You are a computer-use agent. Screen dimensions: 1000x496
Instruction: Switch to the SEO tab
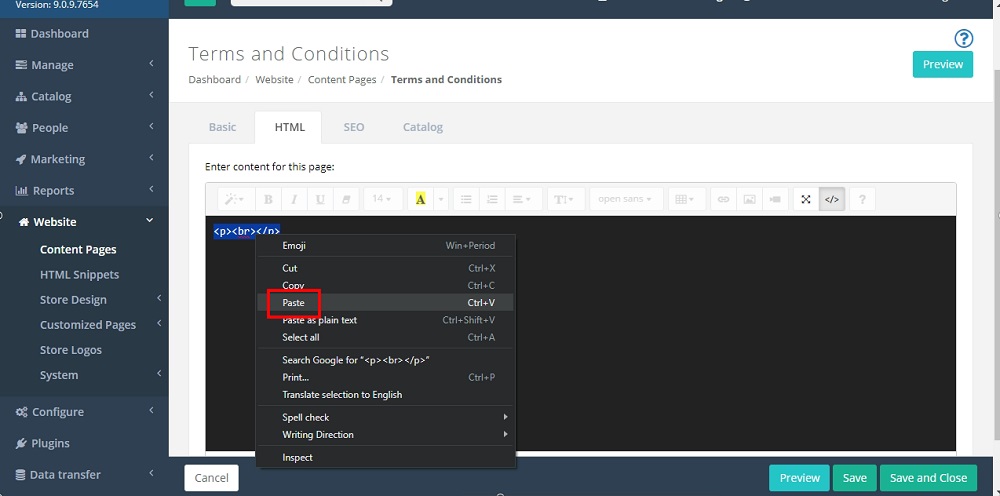coord(354,127)
